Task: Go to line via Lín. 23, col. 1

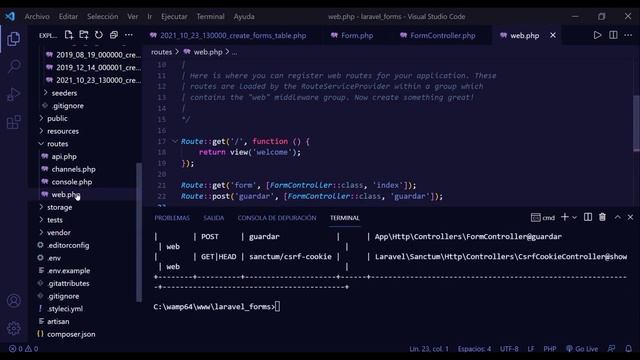Action: pyautogui.click(x=429, y=349)
